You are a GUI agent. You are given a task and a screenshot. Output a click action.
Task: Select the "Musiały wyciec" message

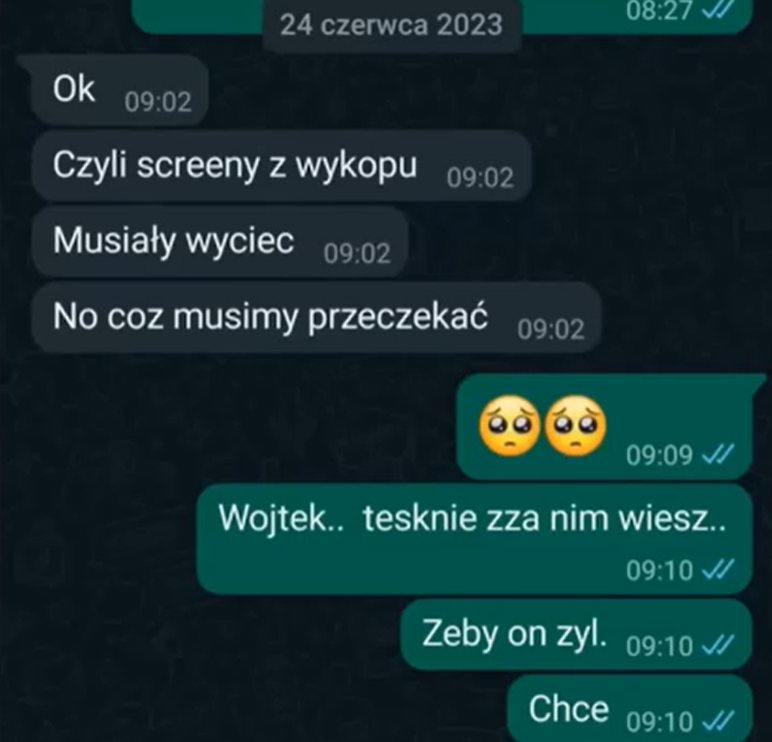[x=220, y=241]
